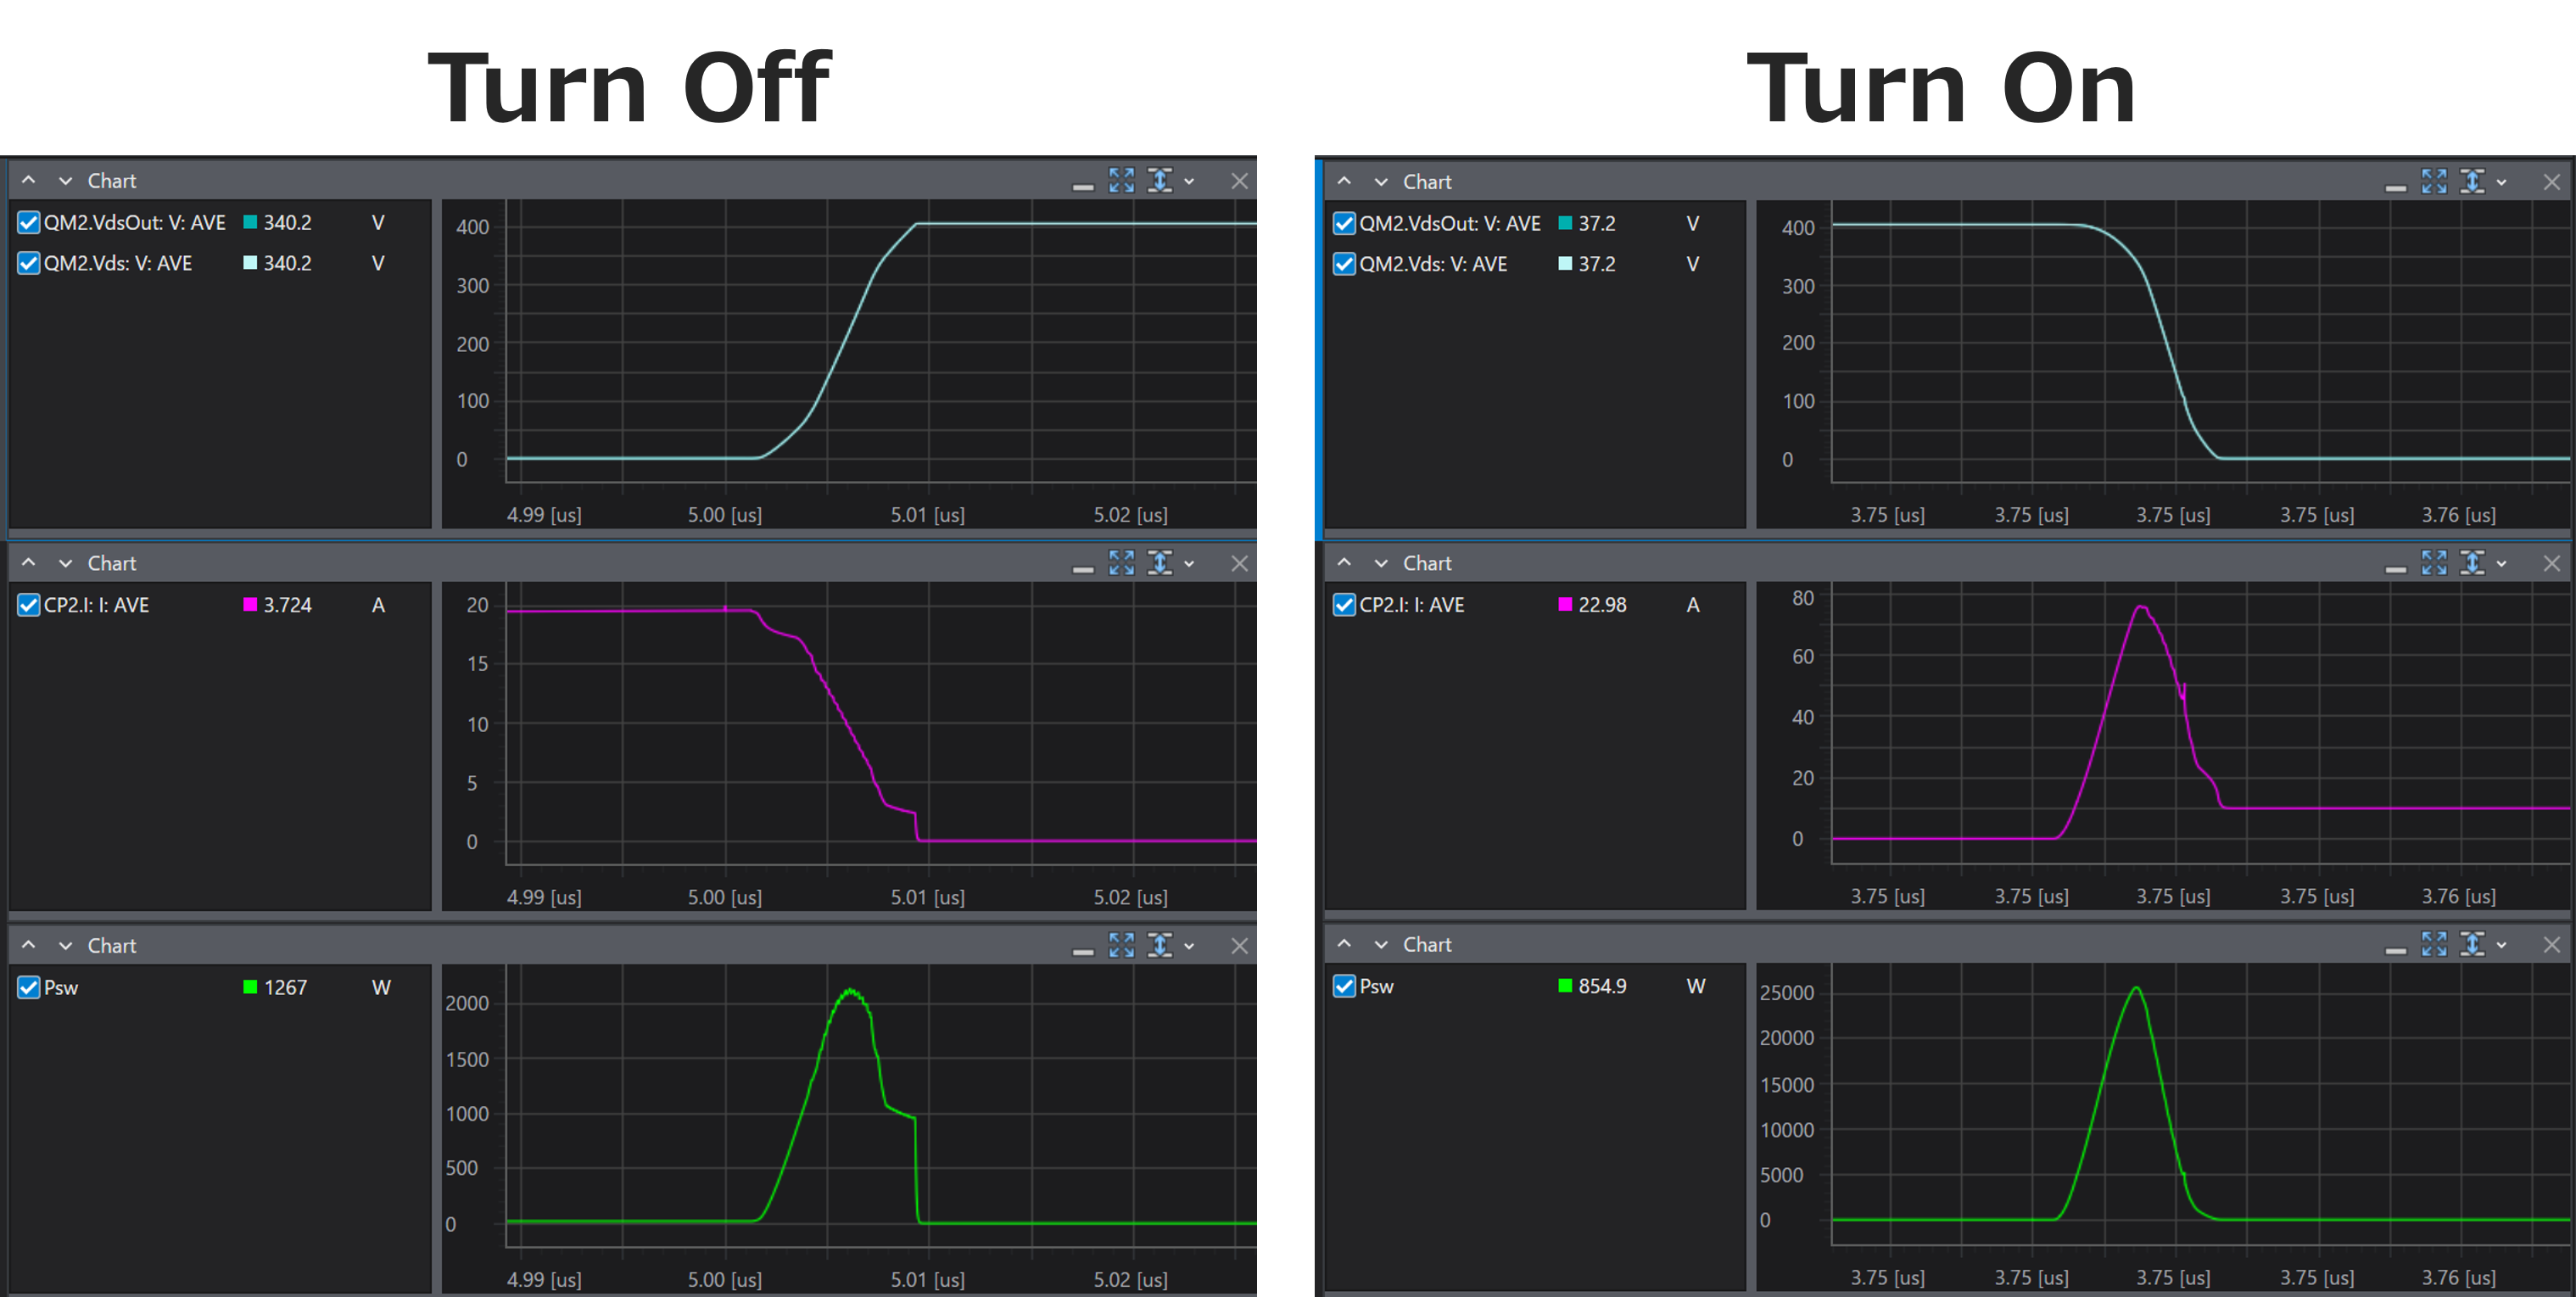The height and width of the screenshot is (1297, 2576).
Task: Move the Turn On current chart up
Action: pos(1344,562)
